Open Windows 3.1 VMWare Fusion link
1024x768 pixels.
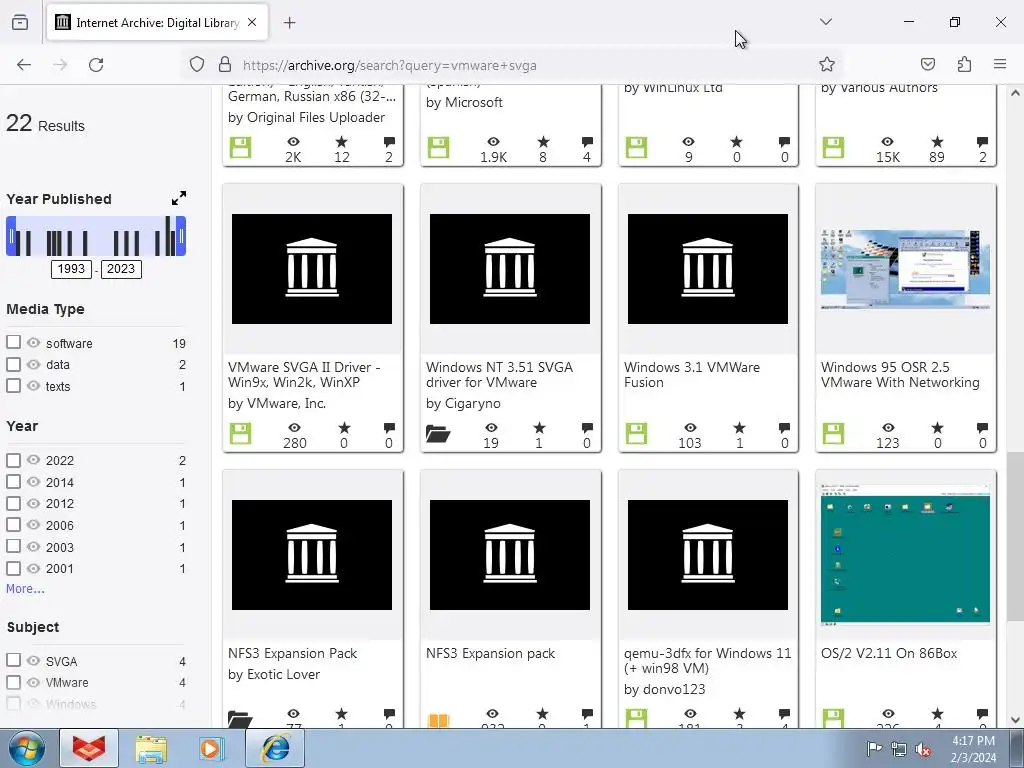pyautogui.click(x=692, y=375)
